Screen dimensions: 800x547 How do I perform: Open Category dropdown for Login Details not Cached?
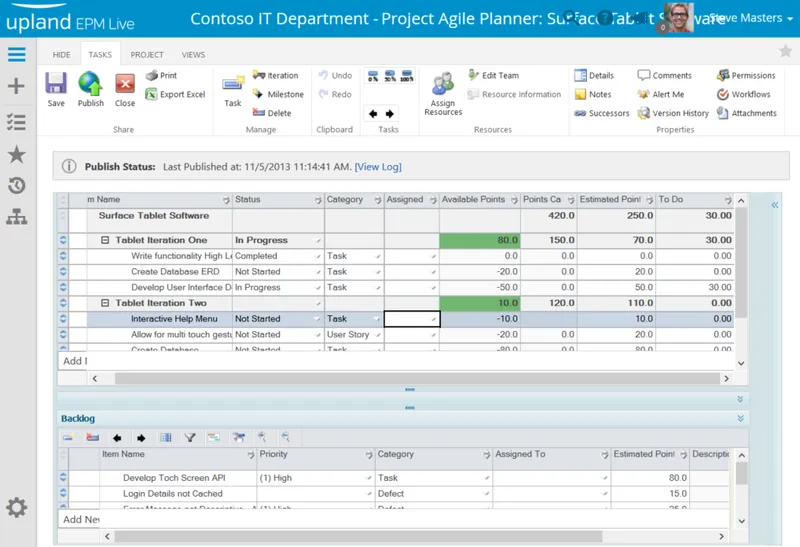coord(487,494)
